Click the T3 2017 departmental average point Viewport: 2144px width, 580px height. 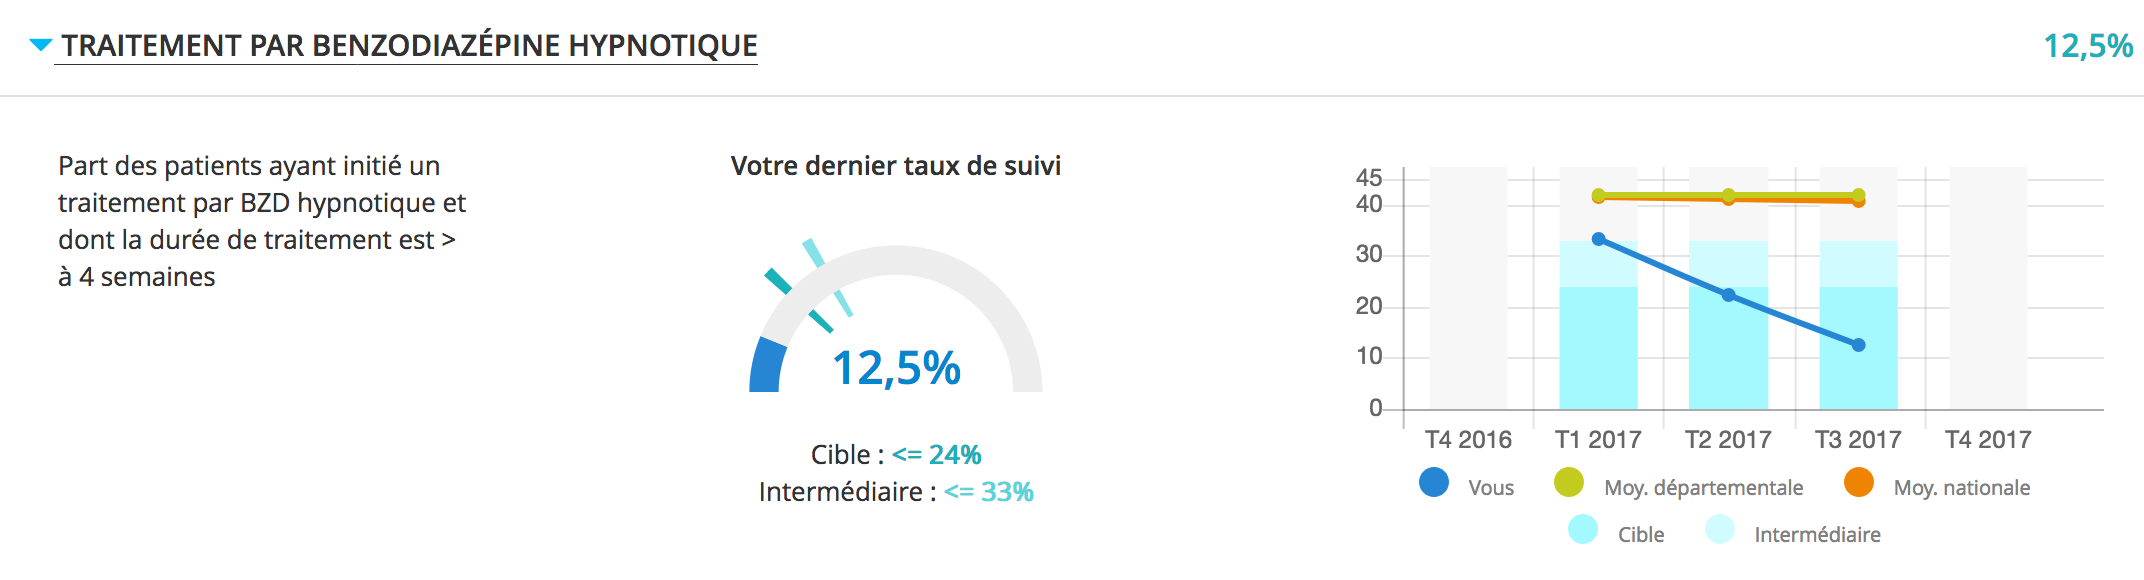tap(1859, 195)
